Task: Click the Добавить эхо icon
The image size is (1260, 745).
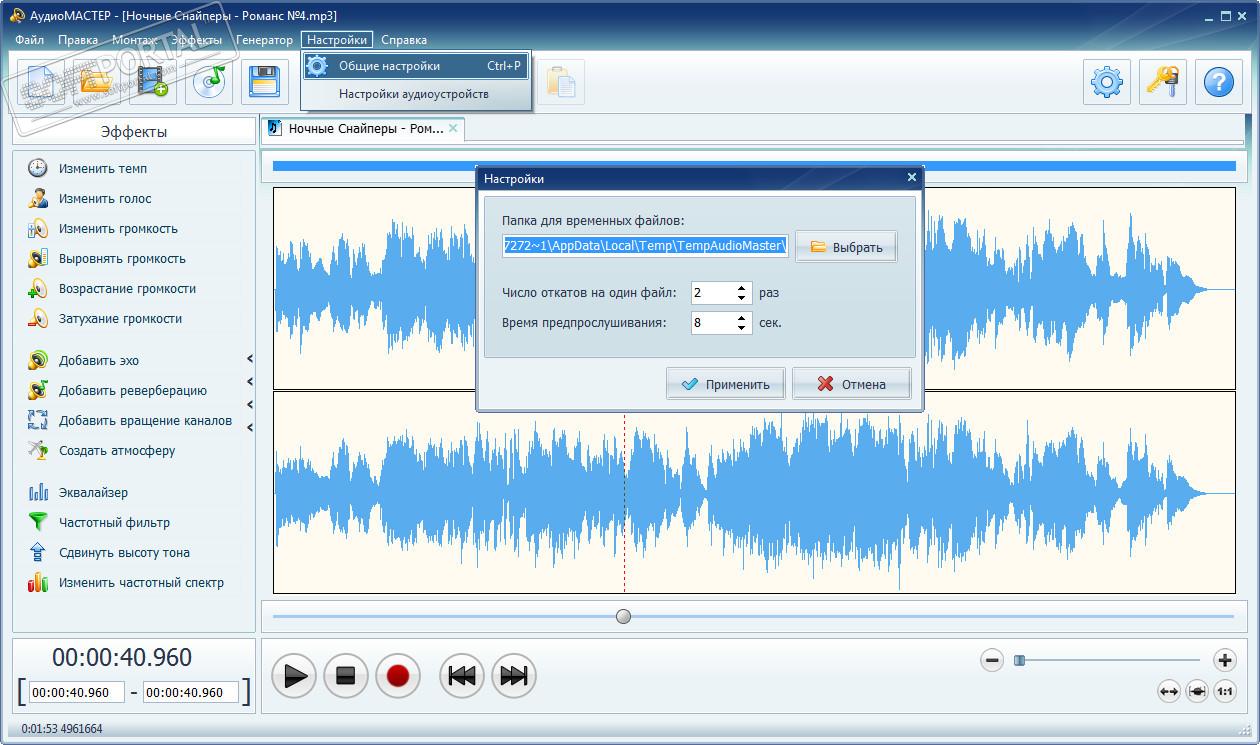Action: 38,360
